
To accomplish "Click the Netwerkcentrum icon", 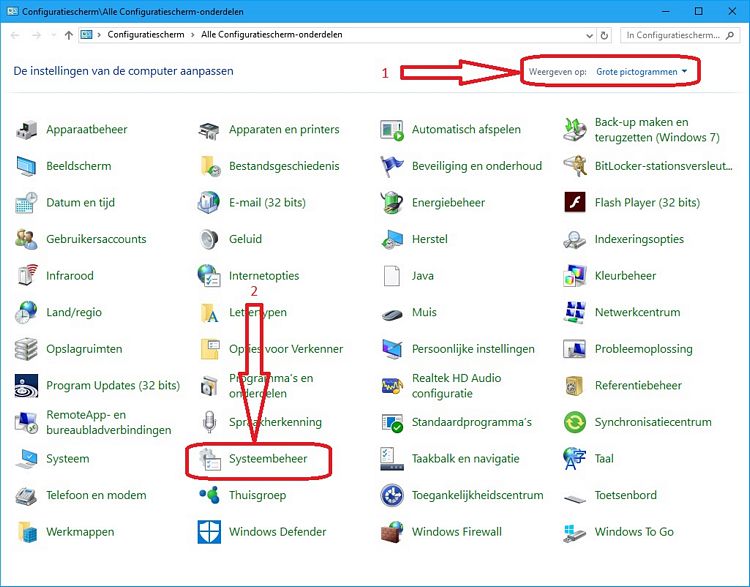I will point(574,312).
